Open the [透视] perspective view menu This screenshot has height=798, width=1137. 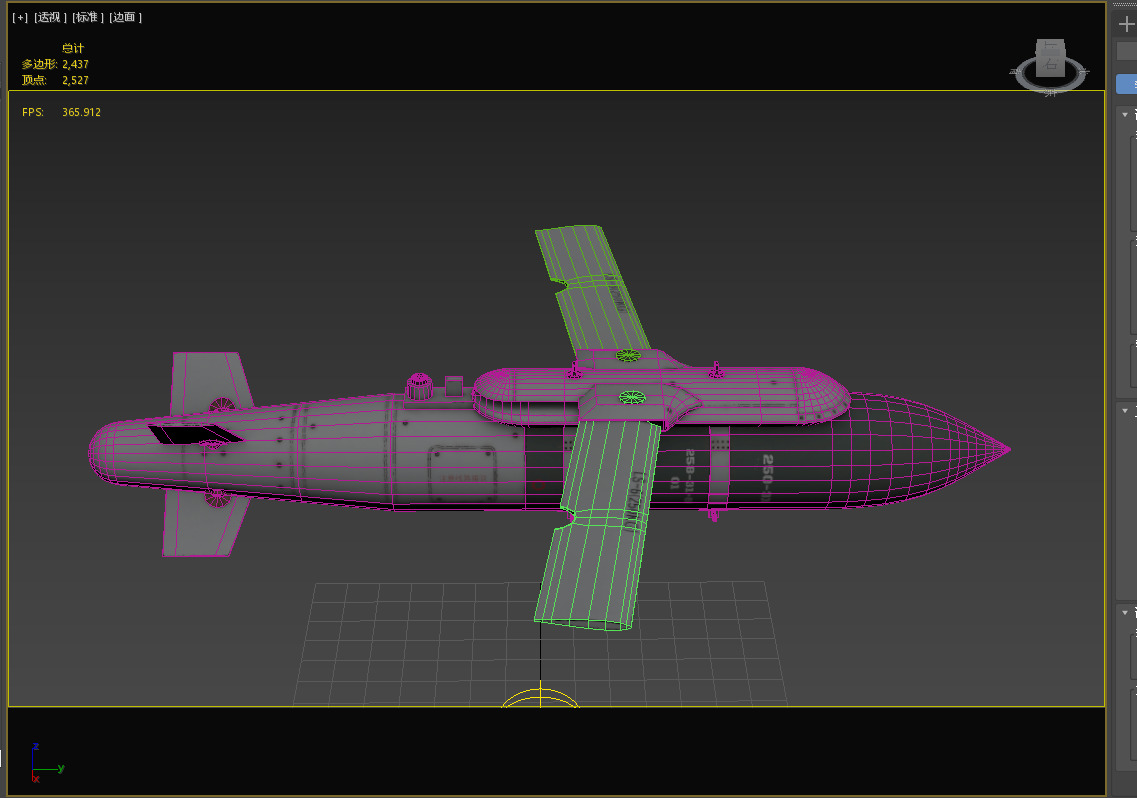(x=50, y=17)
